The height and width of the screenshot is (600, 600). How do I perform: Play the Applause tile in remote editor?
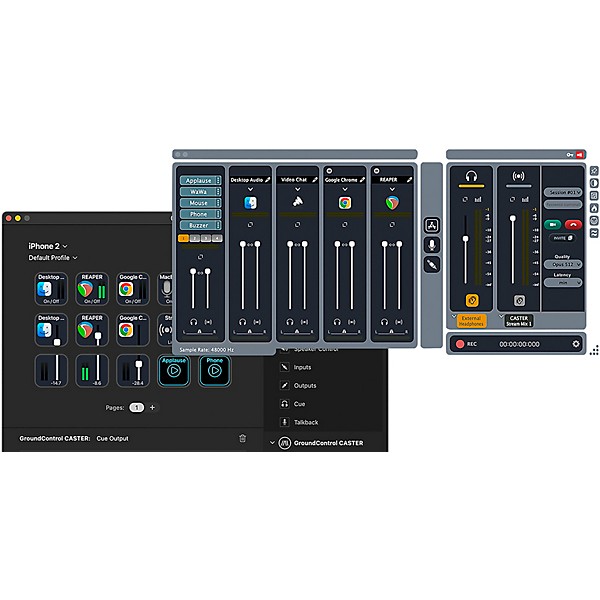174,370
